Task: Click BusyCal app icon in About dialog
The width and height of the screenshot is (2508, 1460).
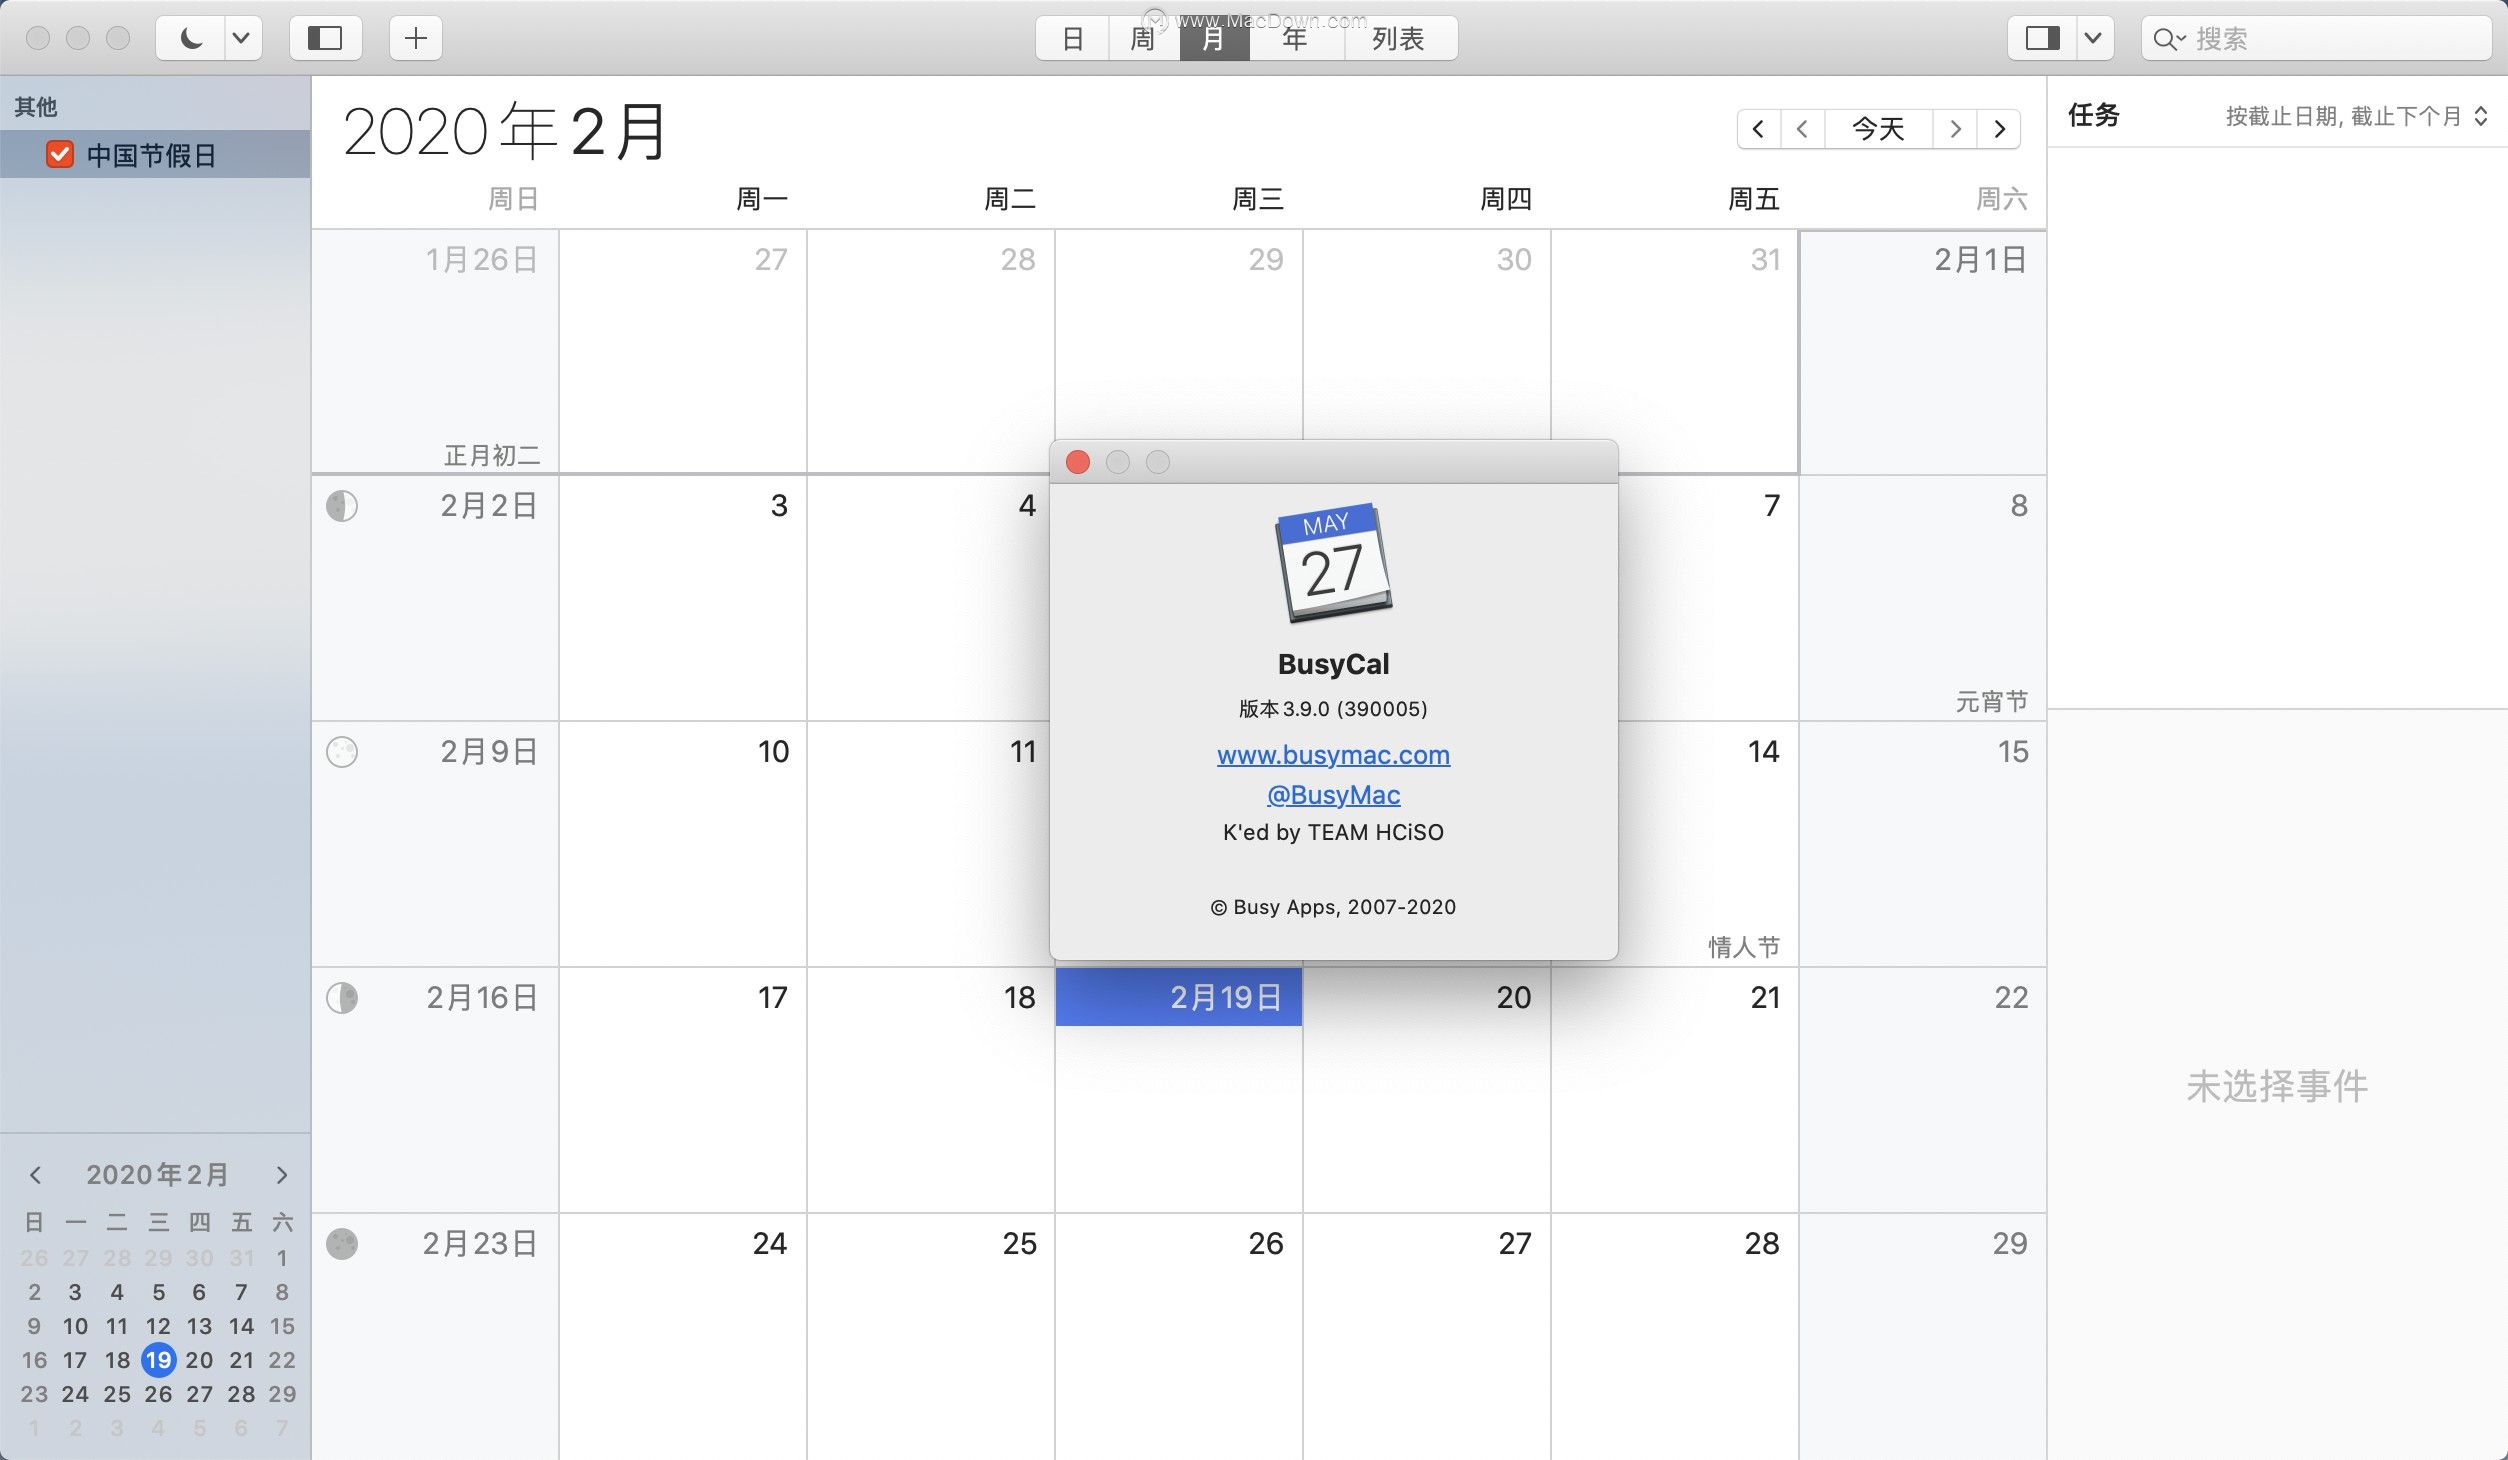Action: pos(1333,563)
